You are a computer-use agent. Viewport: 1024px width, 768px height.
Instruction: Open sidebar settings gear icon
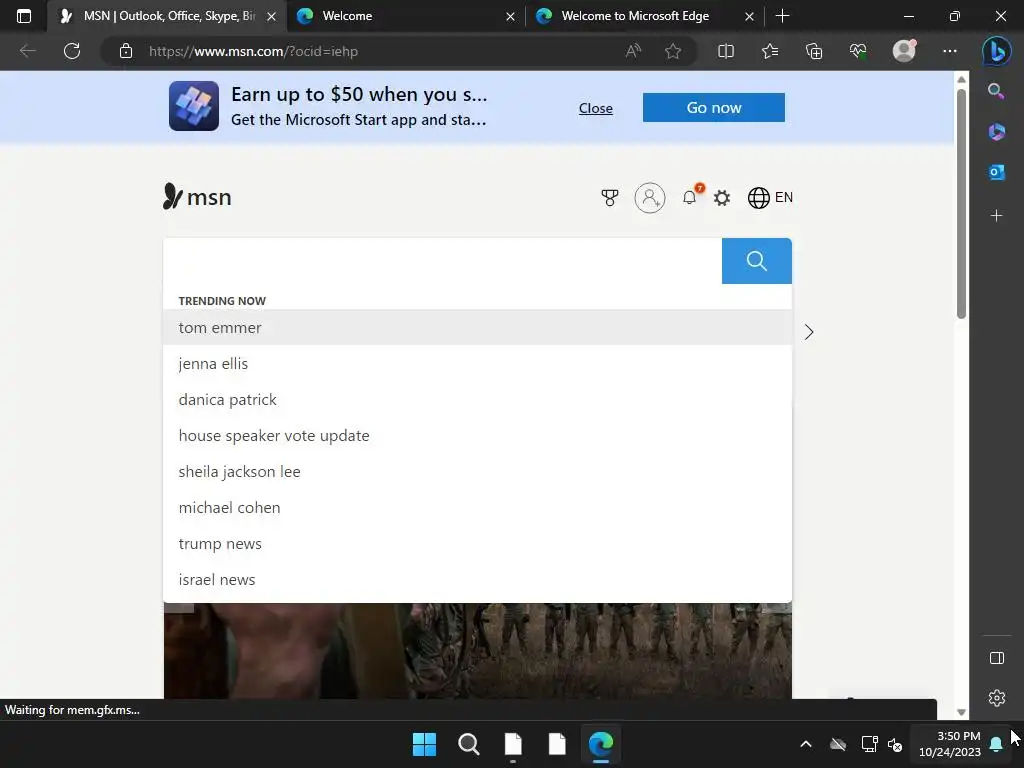click(x=997, y=698)
